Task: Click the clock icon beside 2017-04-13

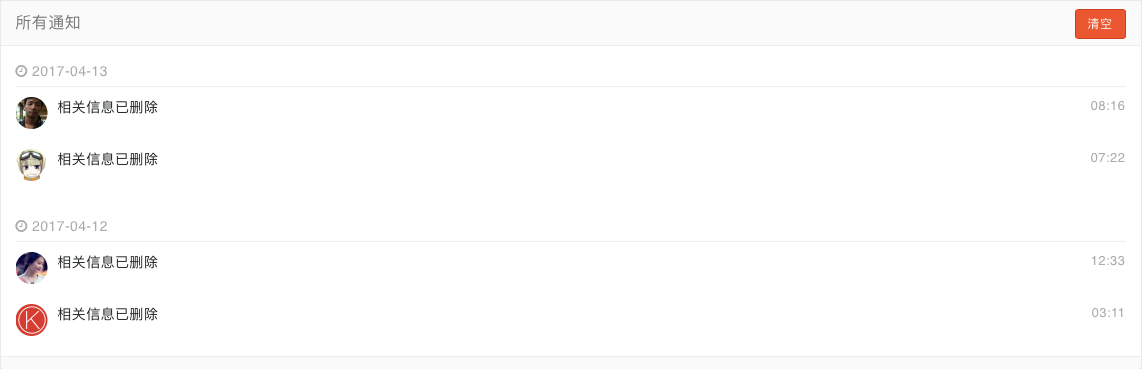Action: click(21, 71)
